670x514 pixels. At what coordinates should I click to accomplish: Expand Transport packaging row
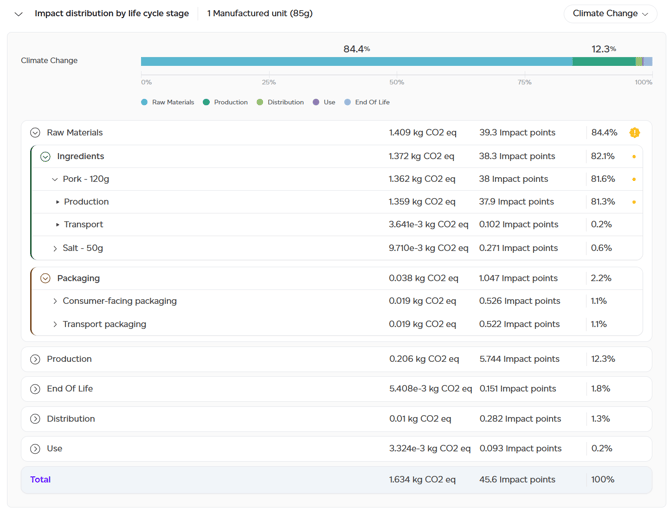(55, 325)
